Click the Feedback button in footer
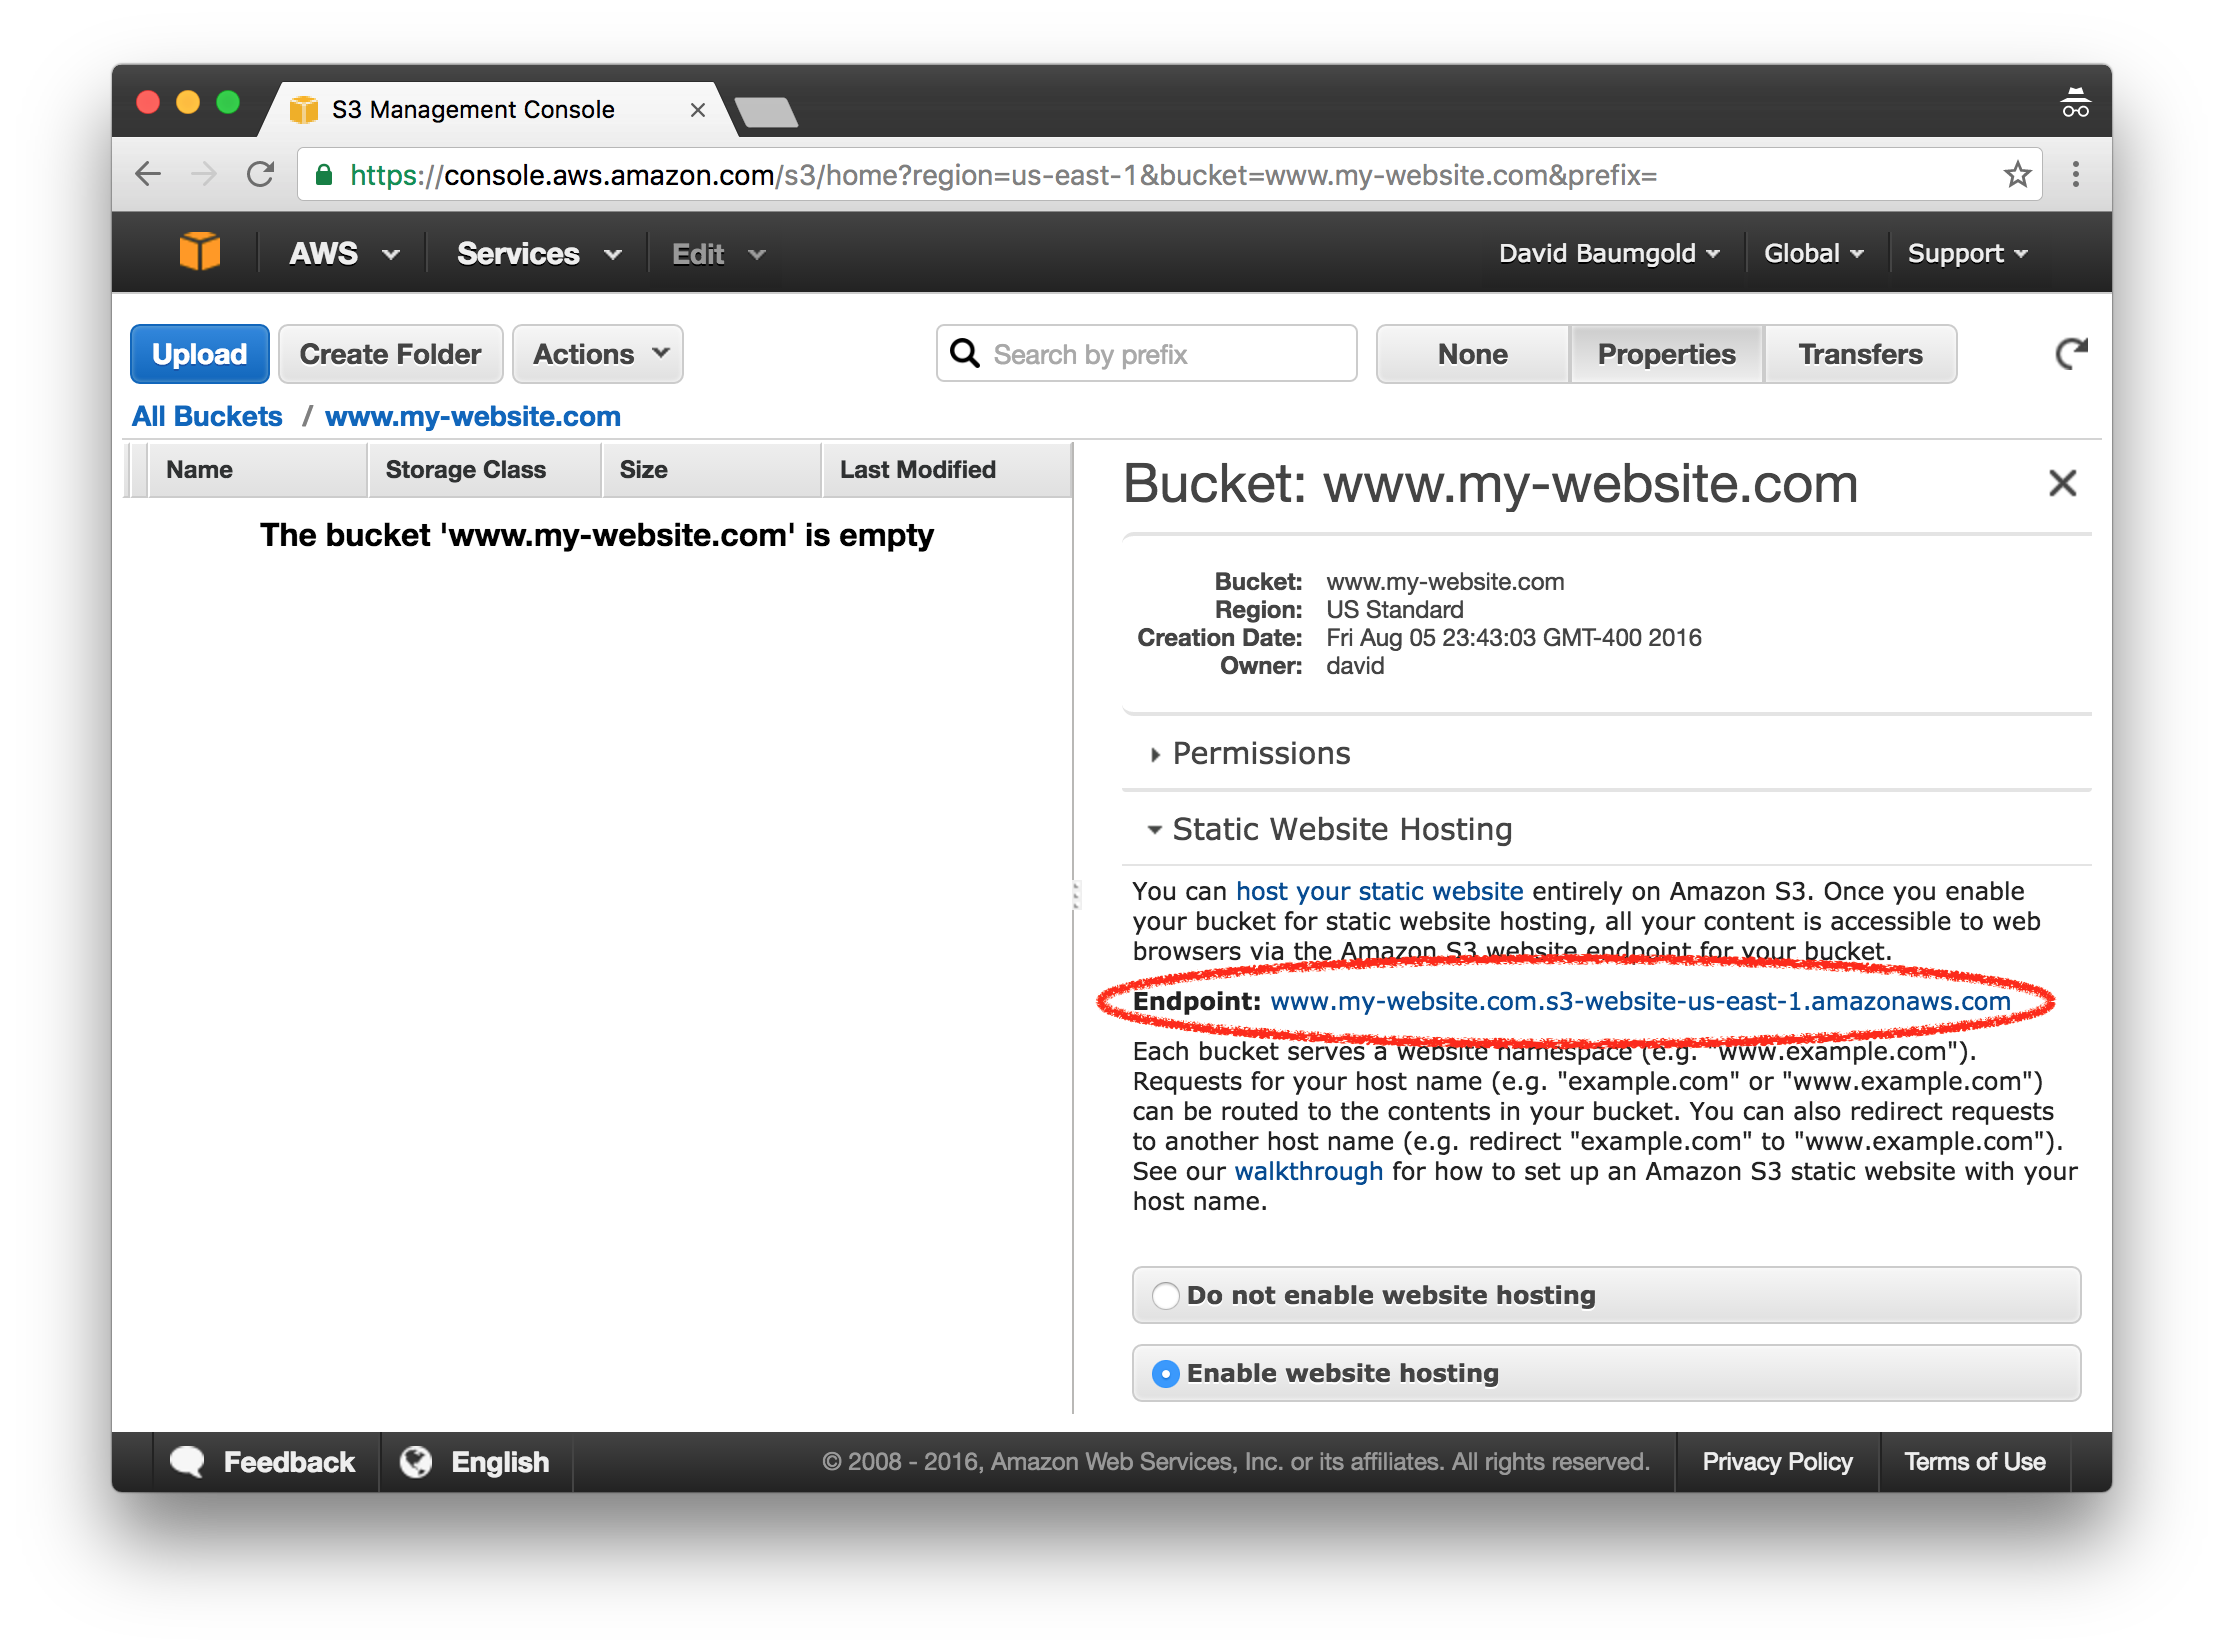Image resolution: width=2224 pixels, height=1652 pixels. 265,1462
